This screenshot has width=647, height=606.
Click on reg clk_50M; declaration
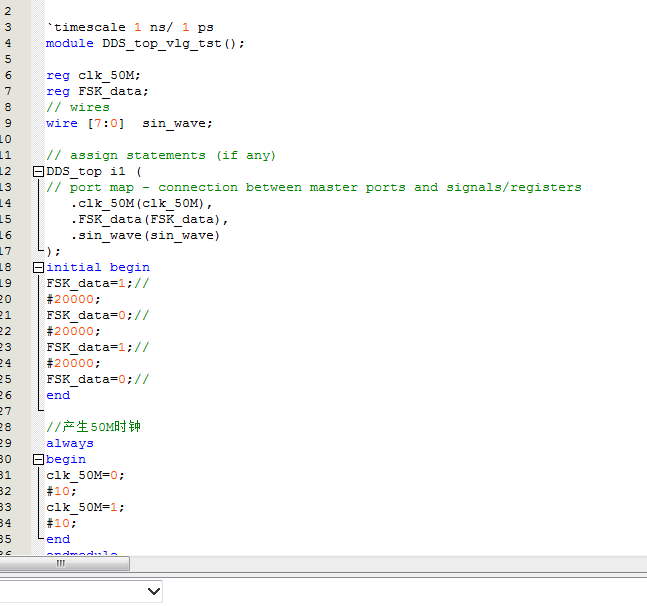(93, 75)
